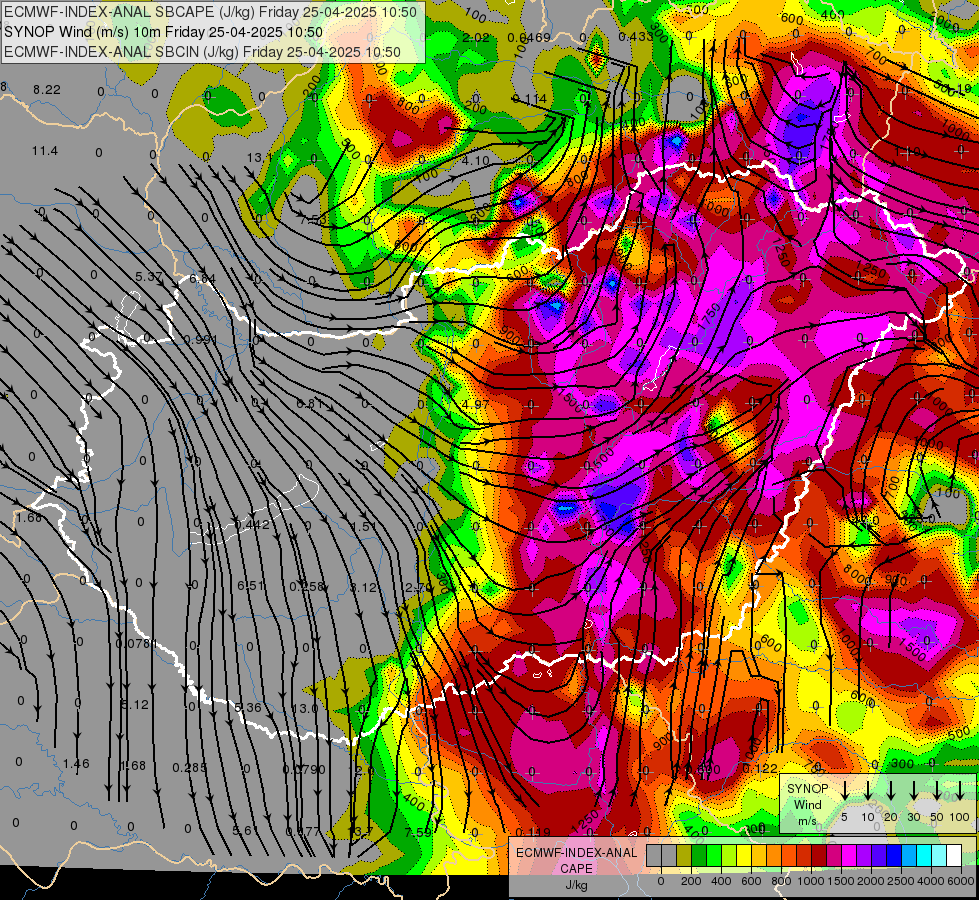Pick the dark green CAPE legend swatch
Viewport: 979px width, 900px height.
point(699,855)
